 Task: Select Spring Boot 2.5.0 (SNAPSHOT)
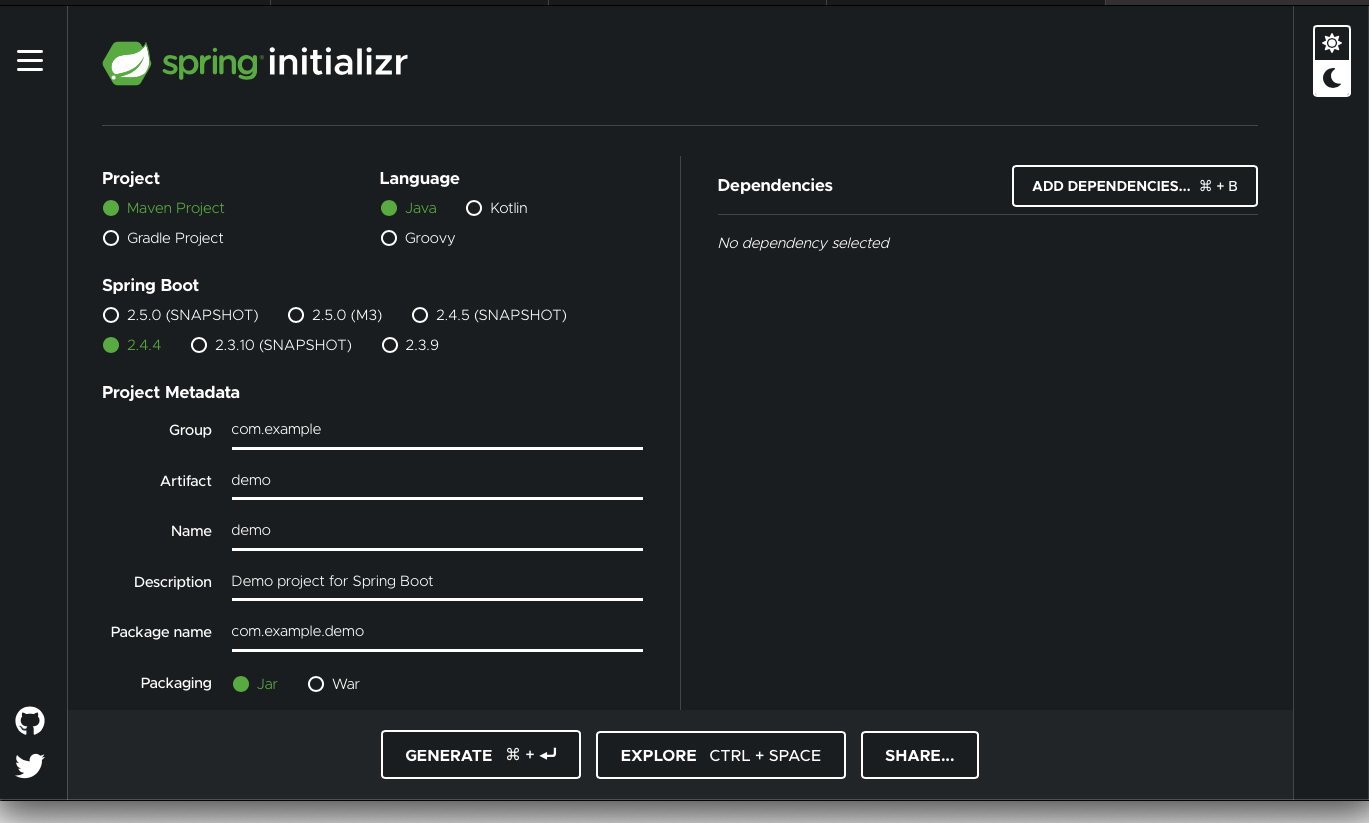(180, 315)
